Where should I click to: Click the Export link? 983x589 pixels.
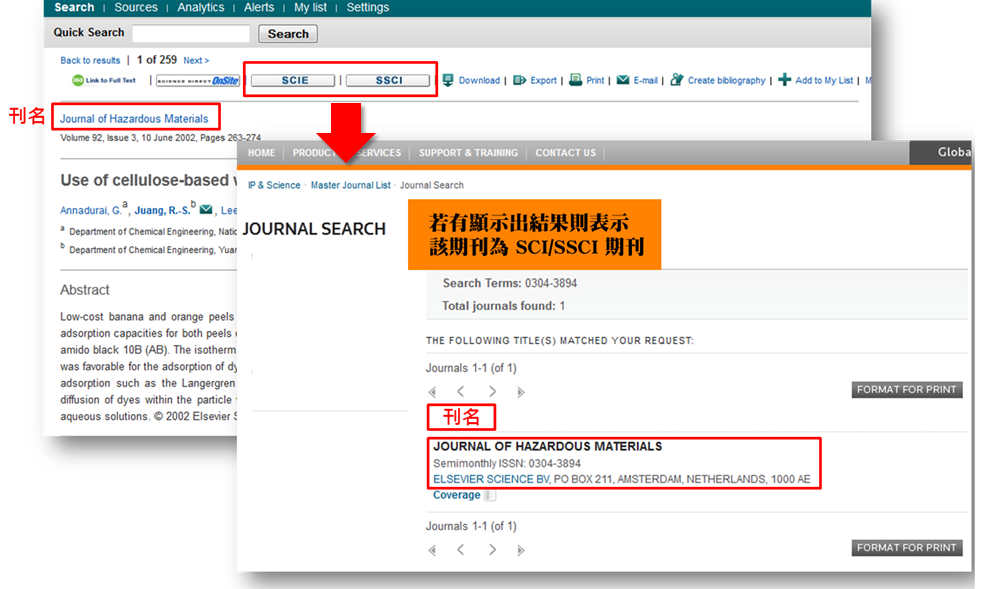click(544, 80)
